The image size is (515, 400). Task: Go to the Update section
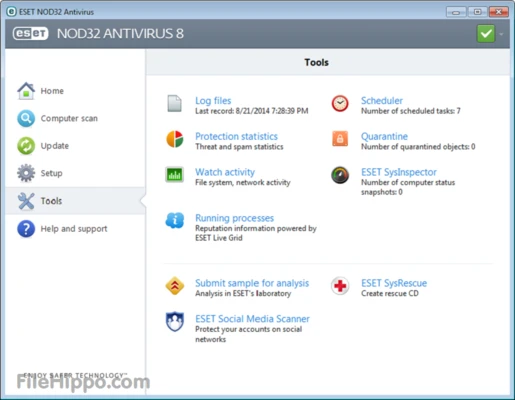[x=55, y=146]
